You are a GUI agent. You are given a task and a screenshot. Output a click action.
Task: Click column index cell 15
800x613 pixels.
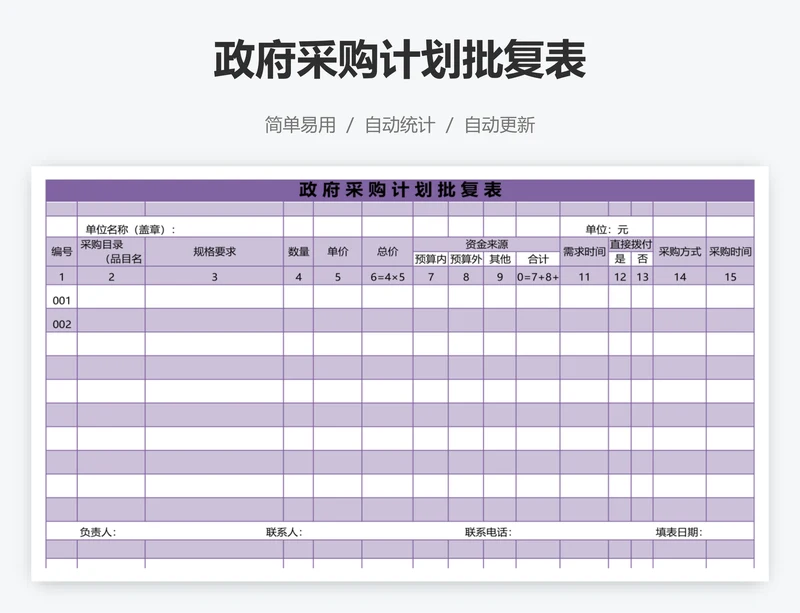tap(730, 277)
